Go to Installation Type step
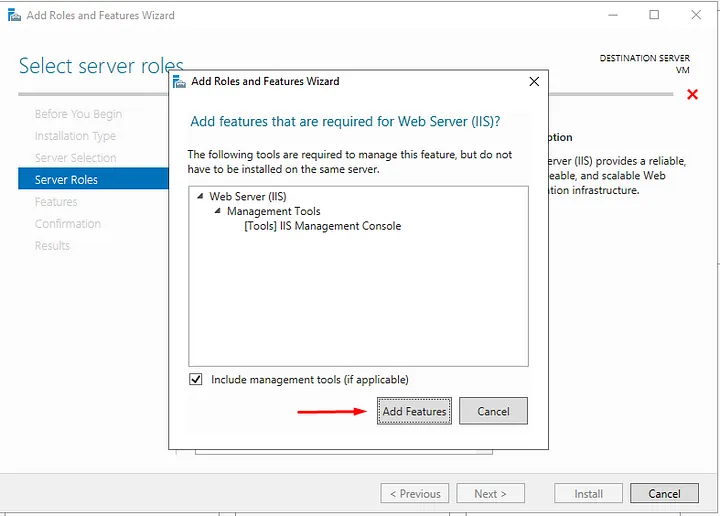720x516 pixels. (75, 136)
